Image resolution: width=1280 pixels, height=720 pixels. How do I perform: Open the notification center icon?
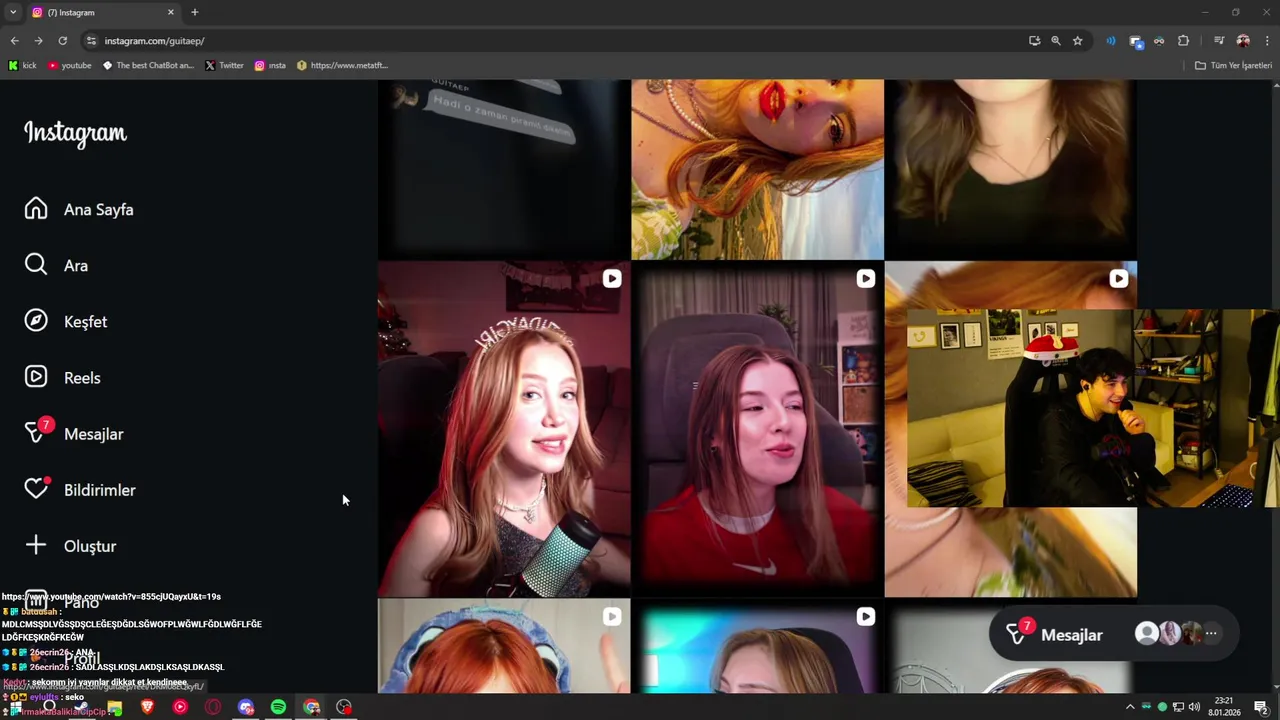[1261, 707]
